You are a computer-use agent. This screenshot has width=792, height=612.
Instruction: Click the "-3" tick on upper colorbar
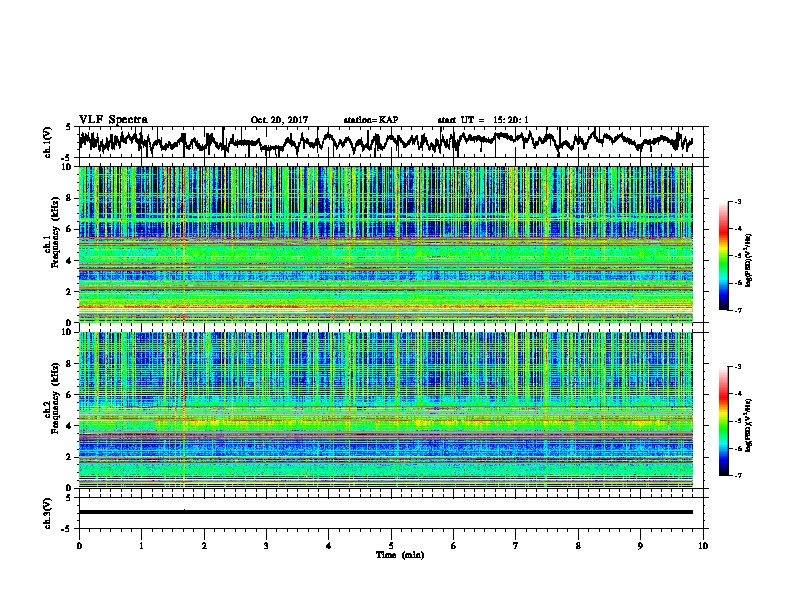click(738, 202)
